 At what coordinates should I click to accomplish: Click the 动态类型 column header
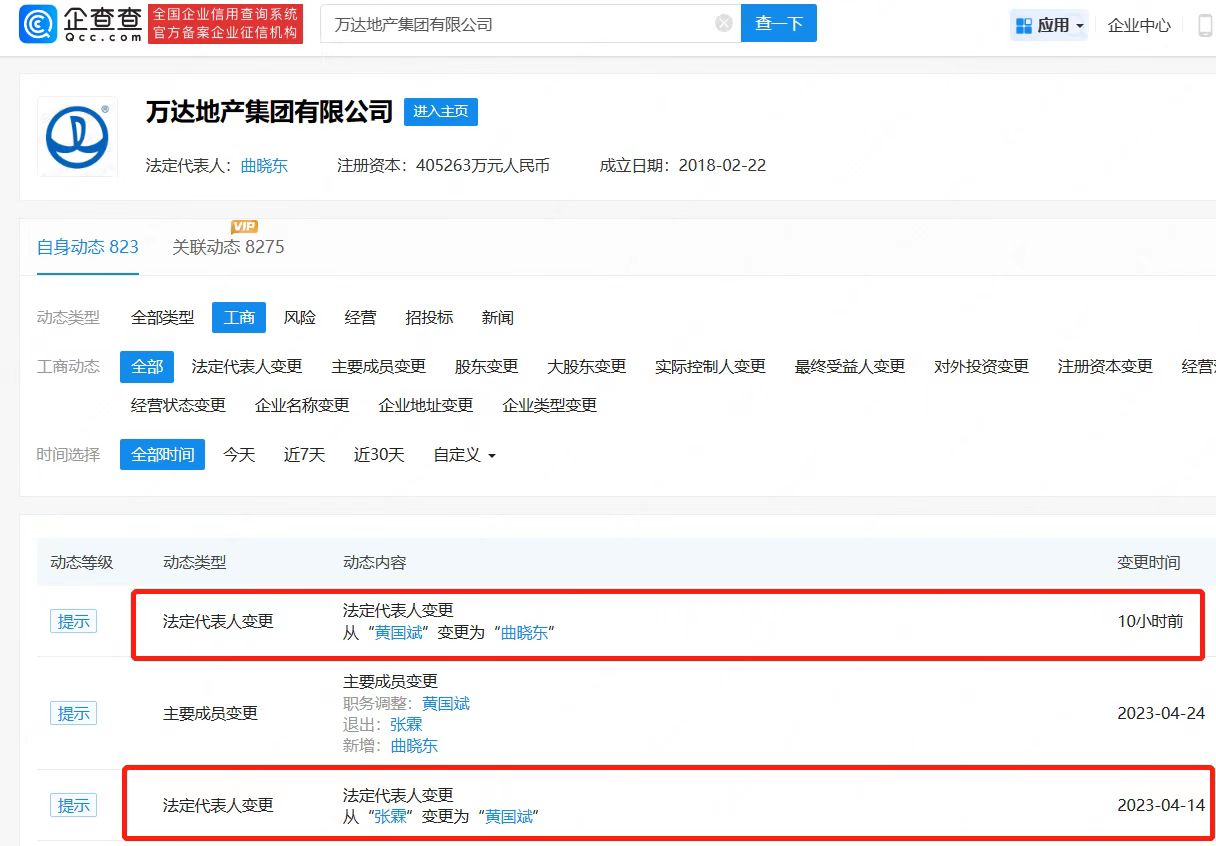pos(195,563)
